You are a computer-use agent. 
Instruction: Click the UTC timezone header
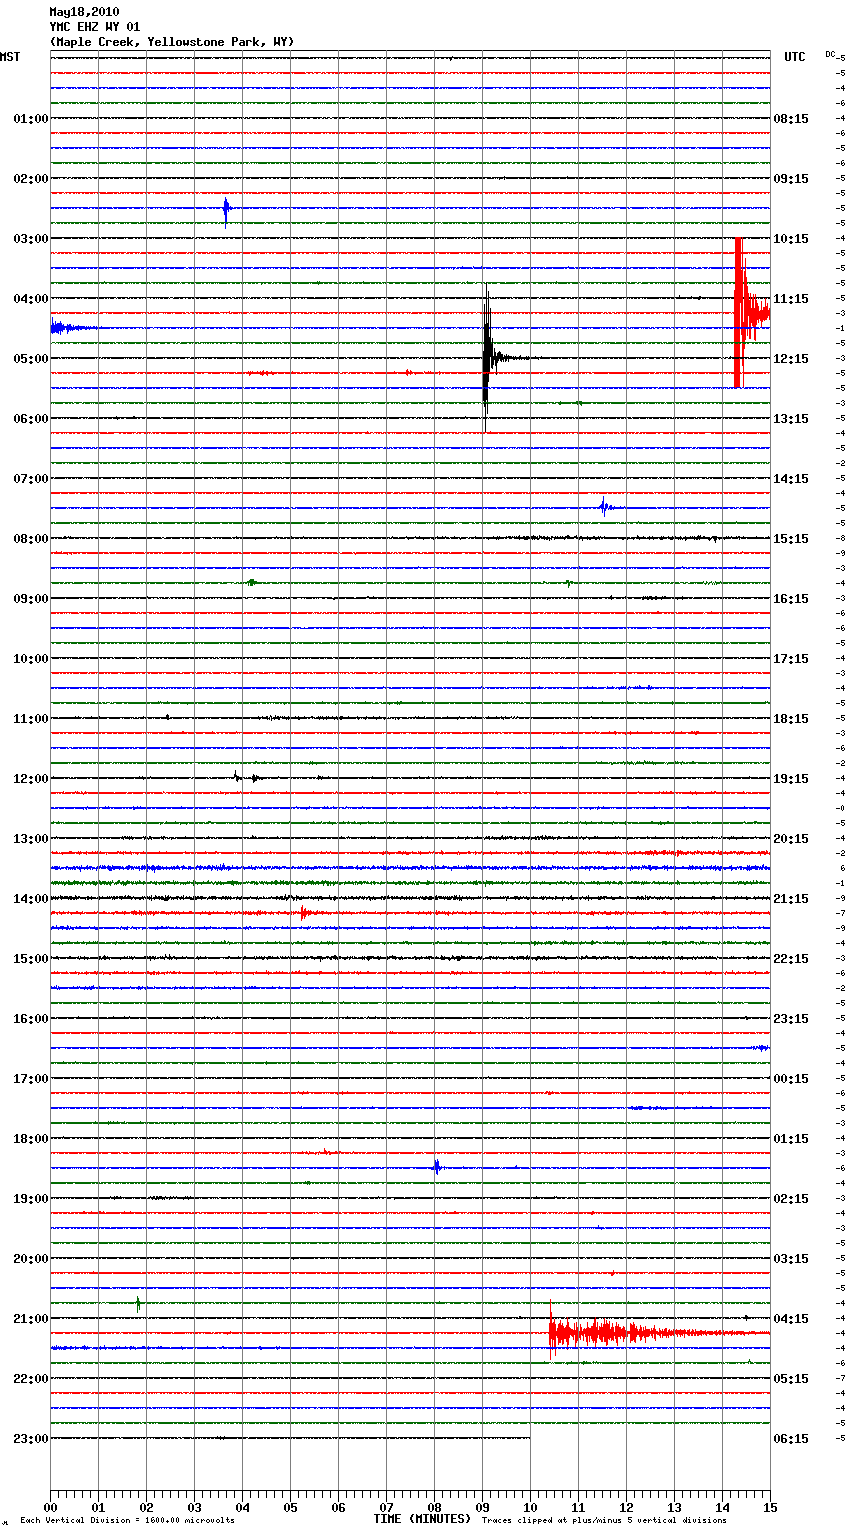[x=795, y=57]
